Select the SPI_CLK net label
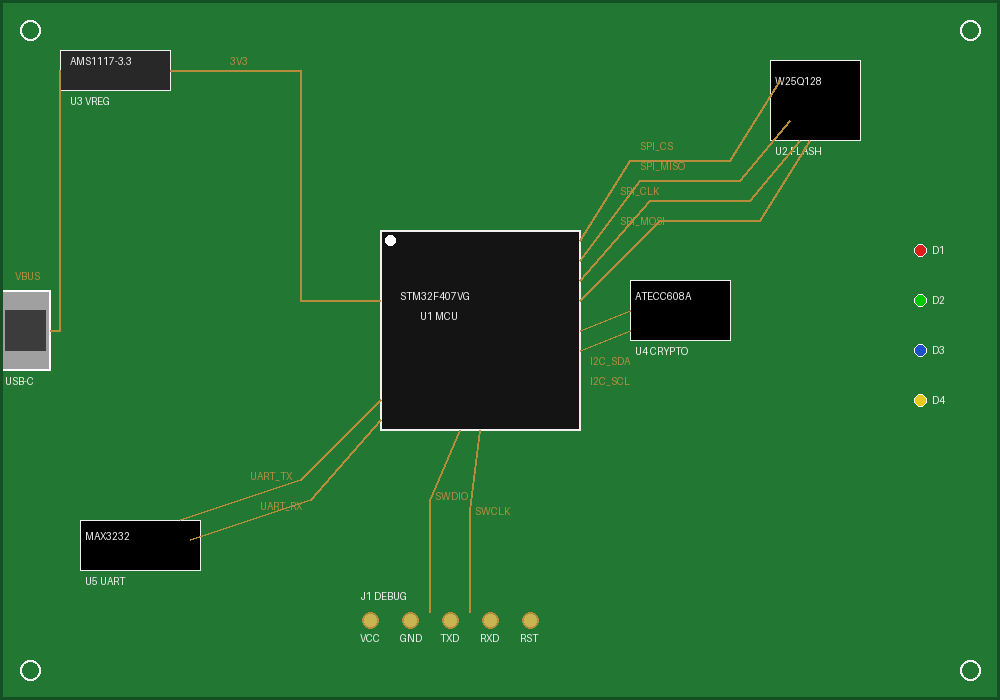1000x700 pixels. coord(639,191)
